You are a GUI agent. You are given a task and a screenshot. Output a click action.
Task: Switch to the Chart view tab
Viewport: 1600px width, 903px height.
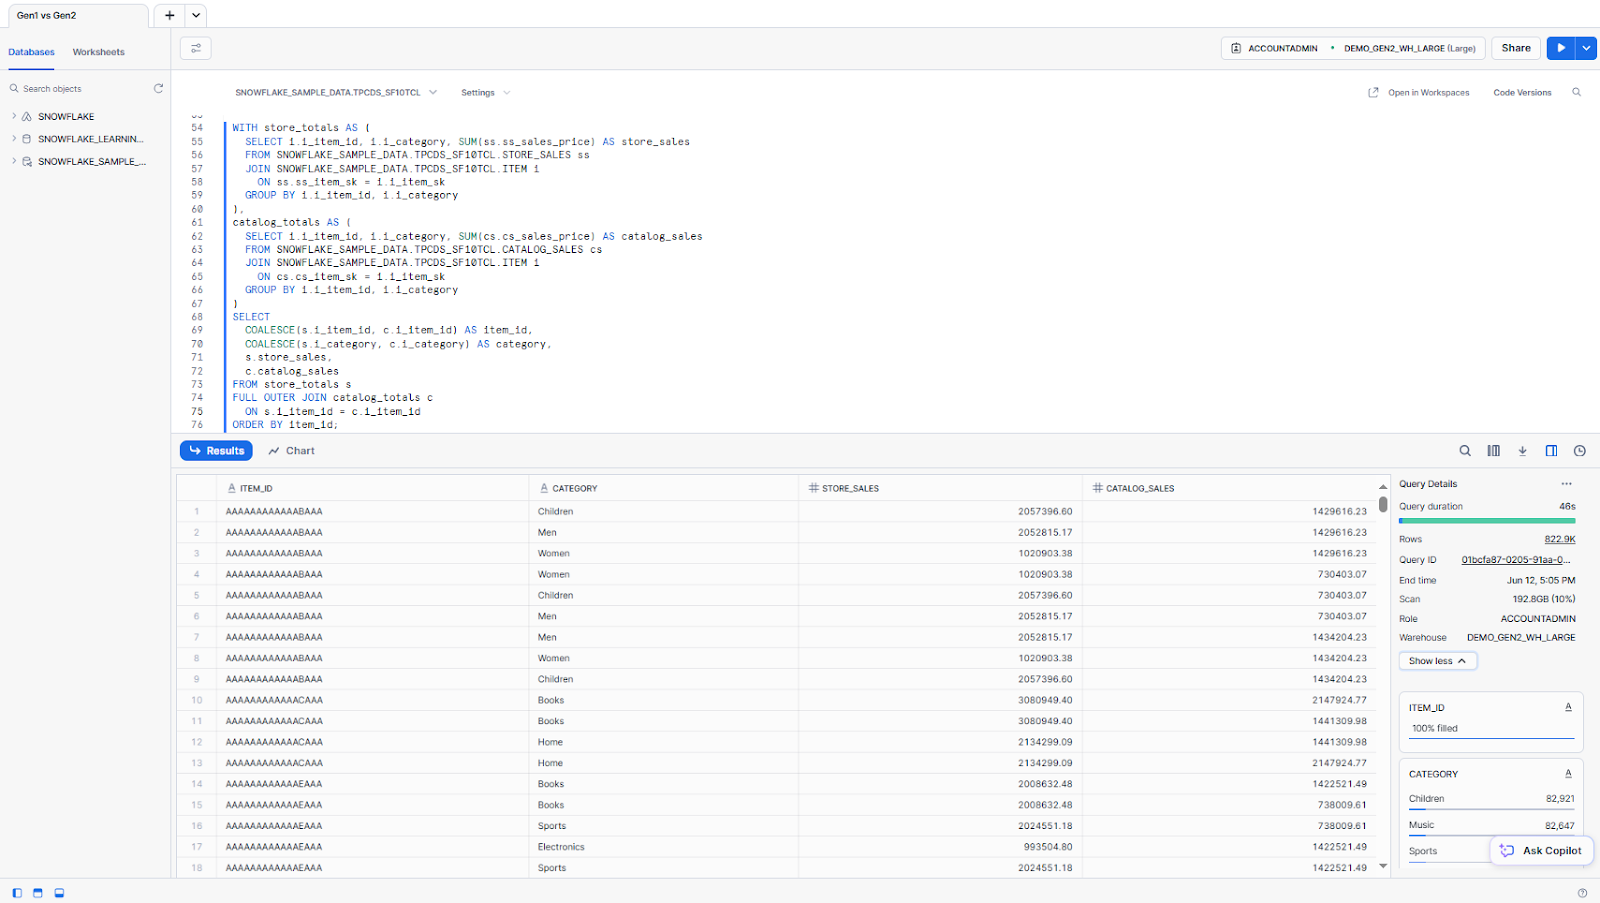(291, 451)
